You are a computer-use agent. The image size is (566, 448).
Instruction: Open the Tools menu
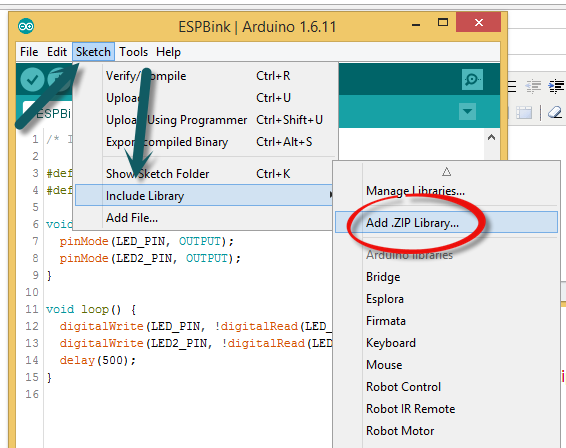point(134,52)
